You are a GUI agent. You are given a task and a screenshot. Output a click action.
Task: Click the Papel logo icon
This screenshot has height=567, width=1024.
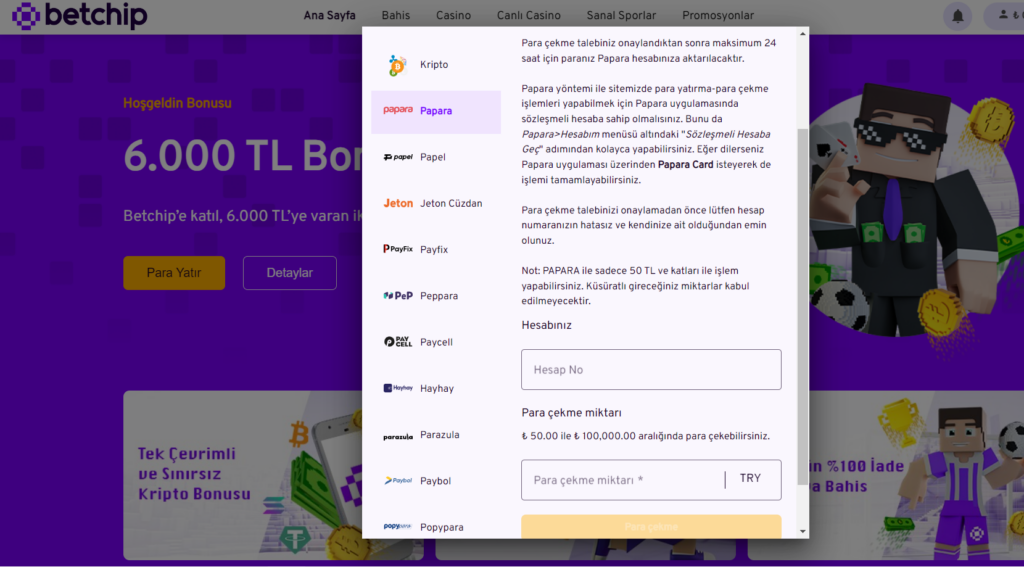398,157
